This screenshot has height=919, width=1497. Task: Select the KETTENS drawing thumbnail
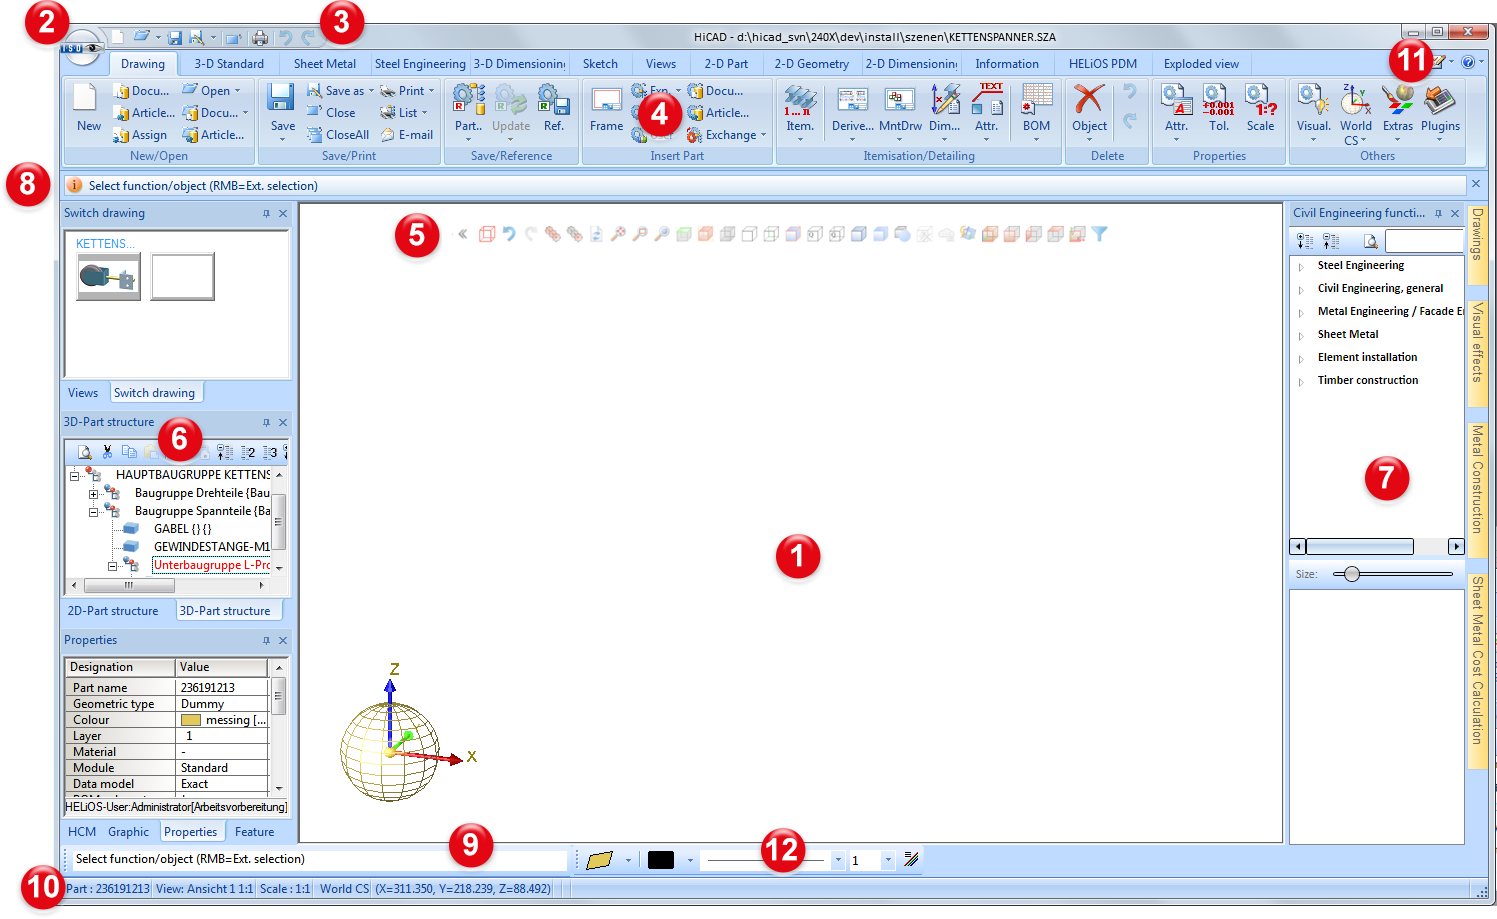click(108, 277)
